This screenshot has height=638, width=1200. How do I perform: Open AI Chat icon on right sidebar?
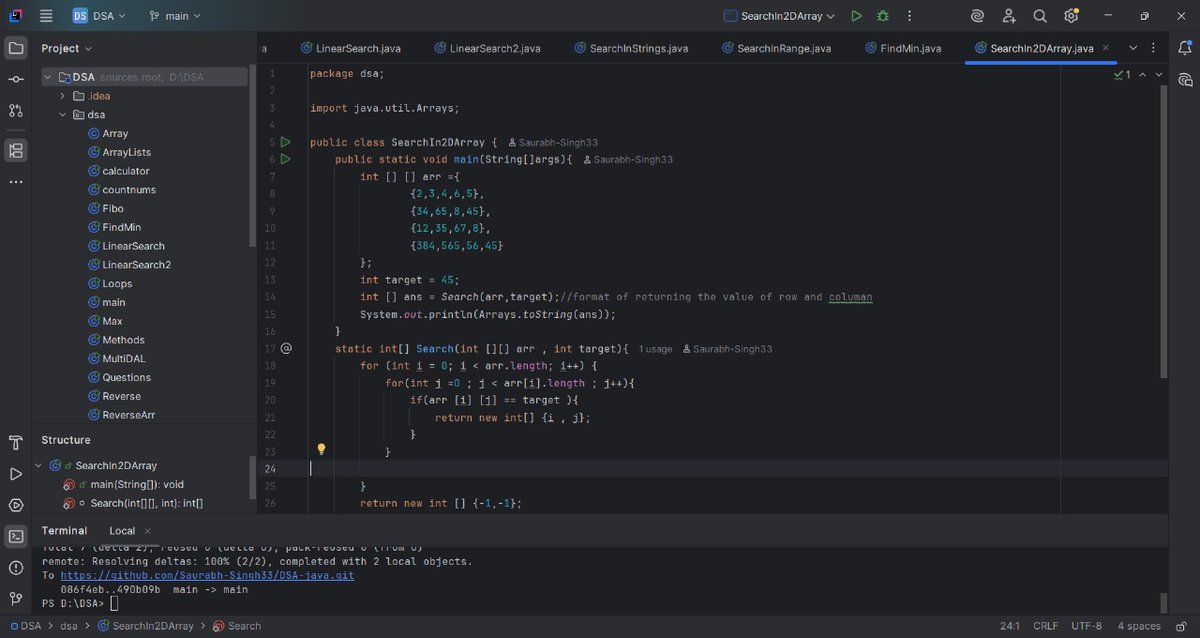coord(1185,79)
